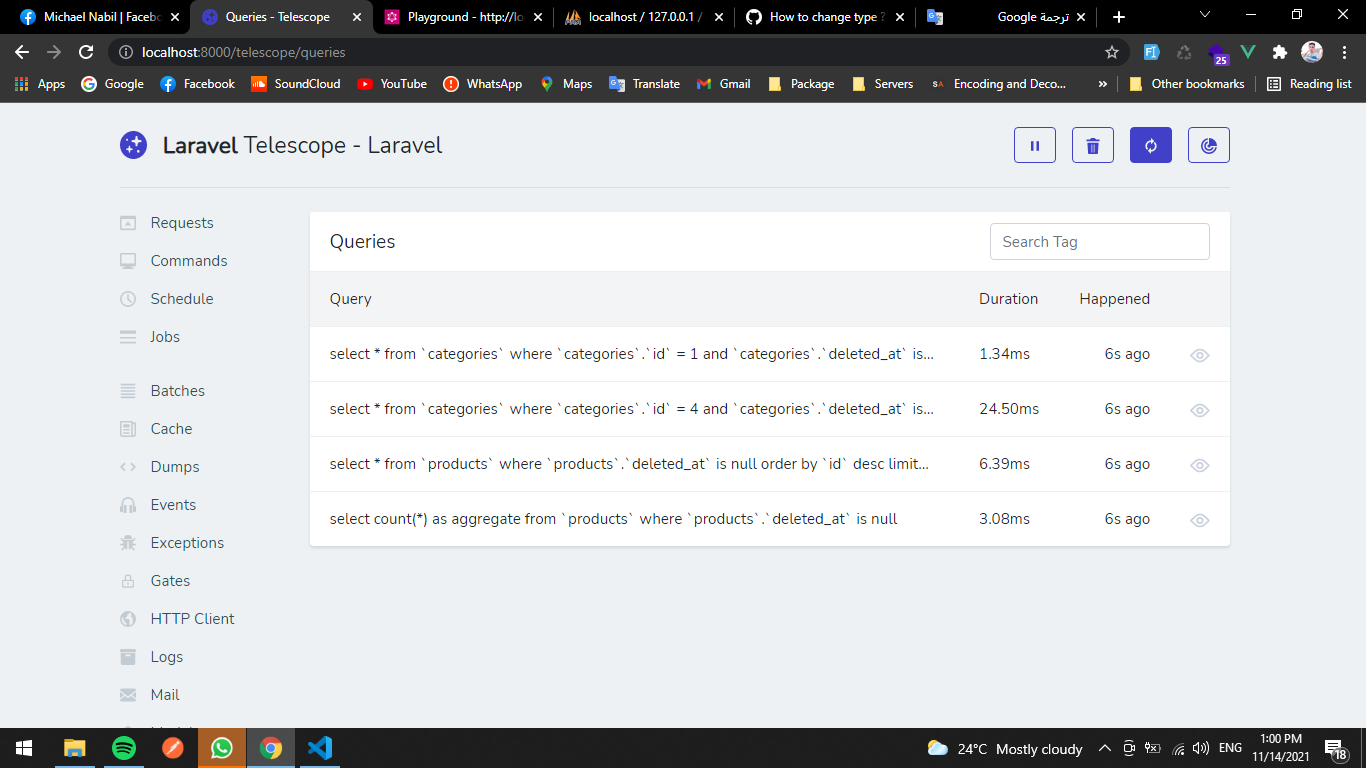Open the SoundCloud bookmark
This screenshot has width=1366, height=768.
pos(296,84)
